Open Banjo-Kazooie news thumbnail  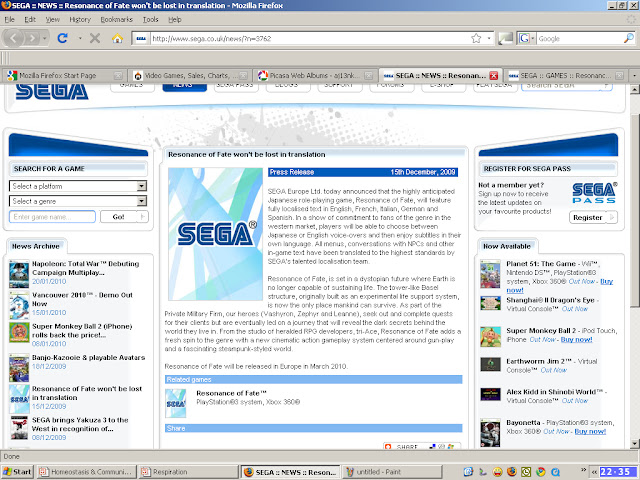pos(19,367)
